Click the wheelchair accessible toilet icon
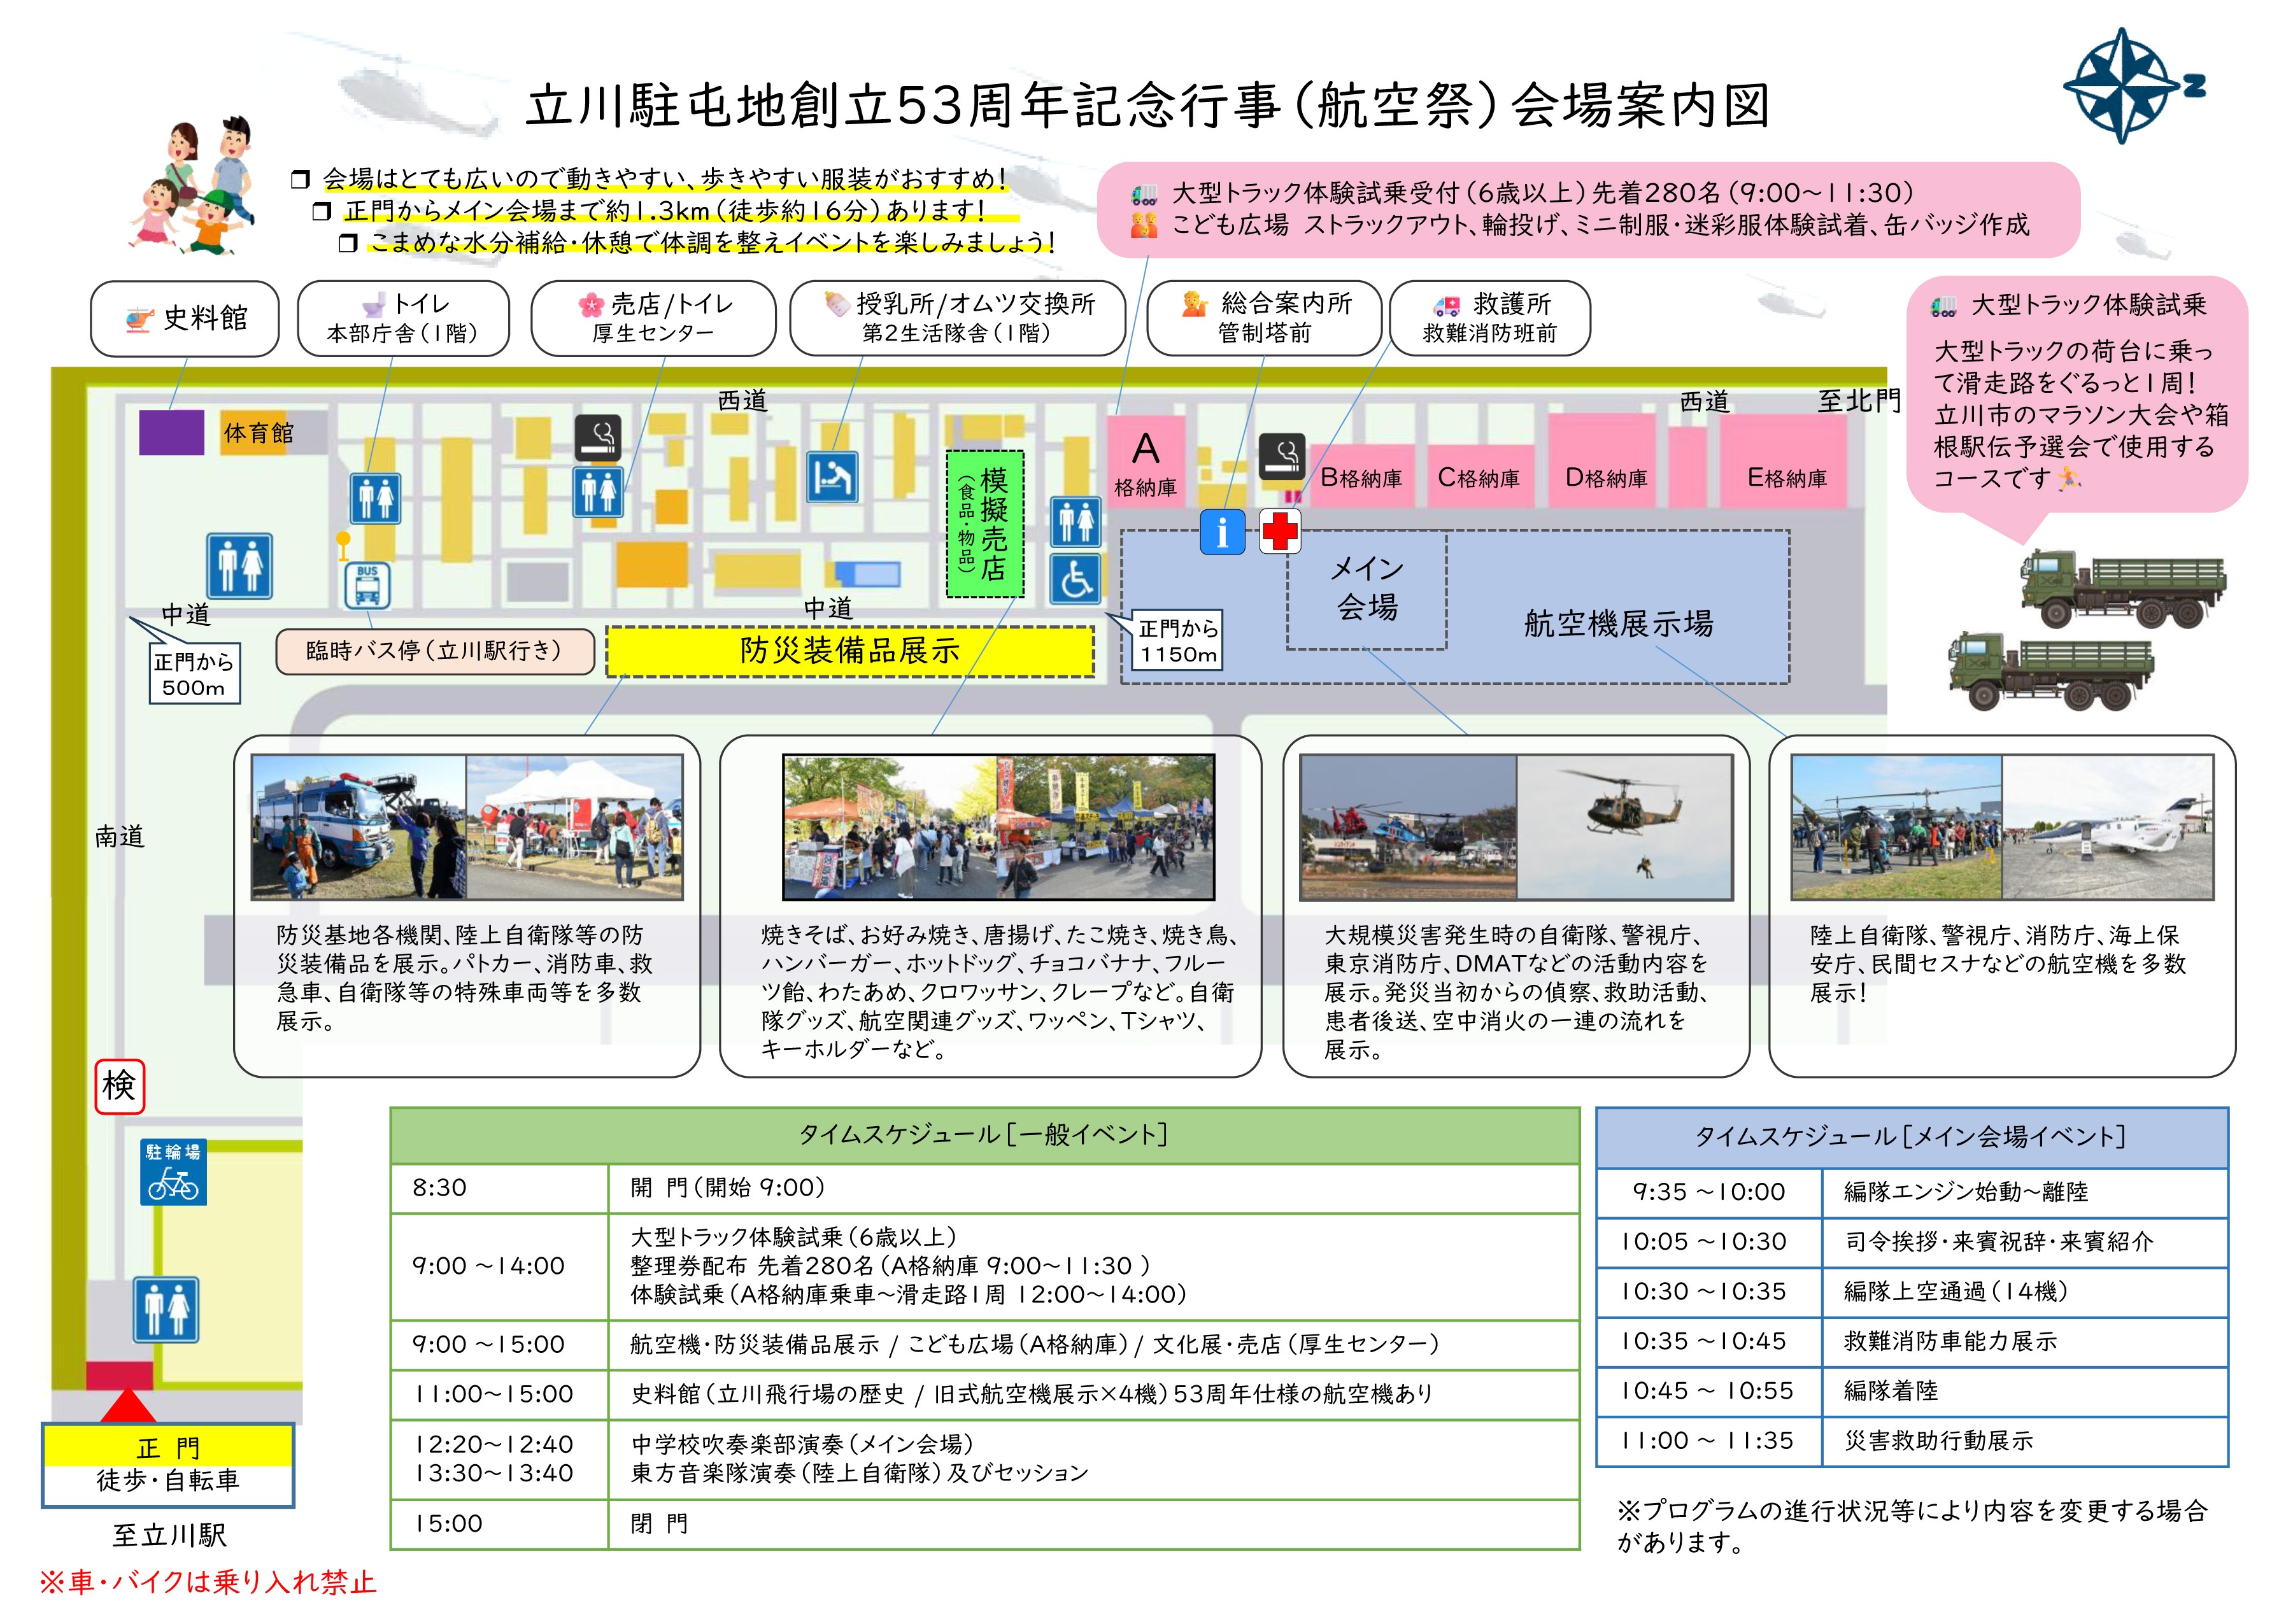This screenshot has height=1624, width=2279. 1075,579
